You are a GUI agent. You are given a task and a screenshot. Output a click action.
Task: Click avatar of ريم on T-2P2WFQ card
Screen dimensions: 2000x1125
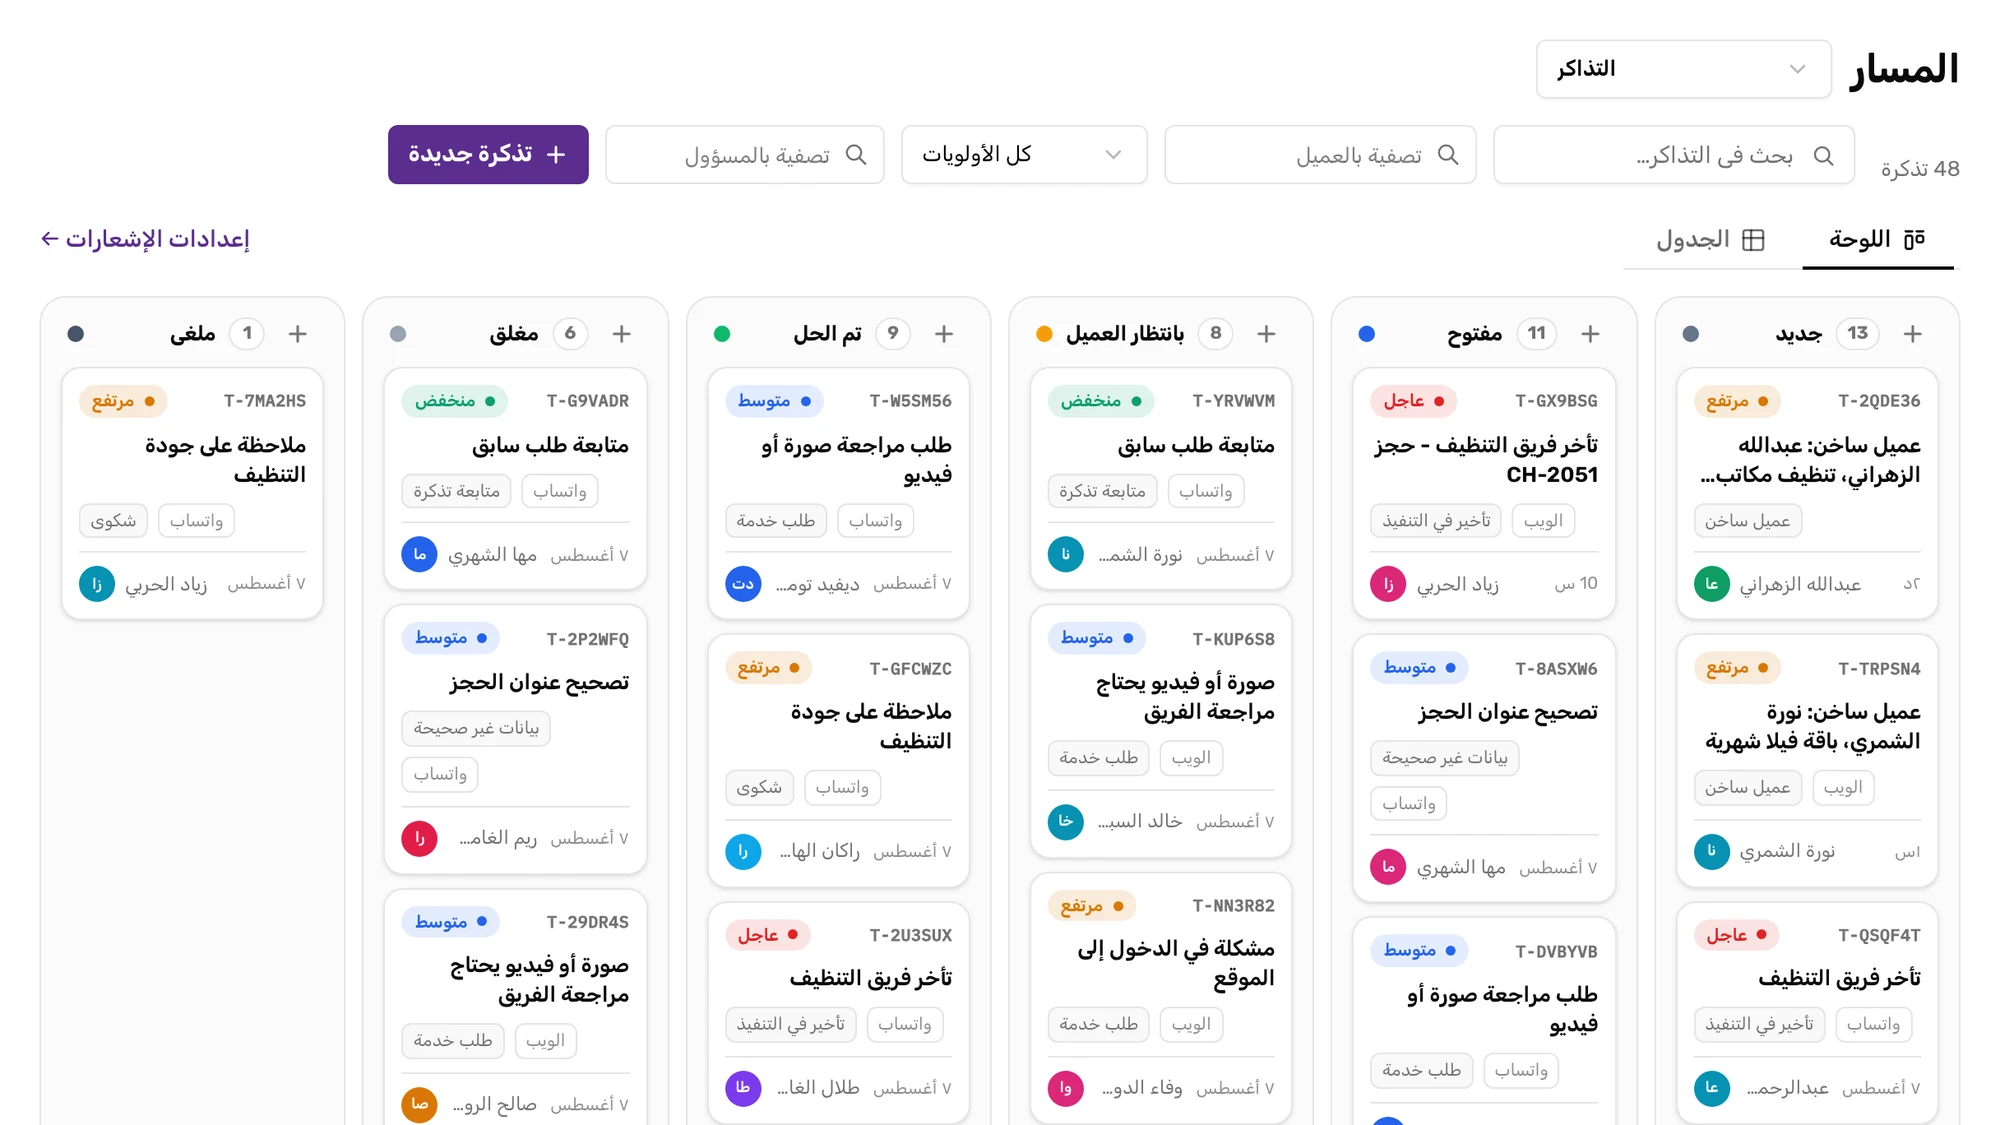point(419,838)
